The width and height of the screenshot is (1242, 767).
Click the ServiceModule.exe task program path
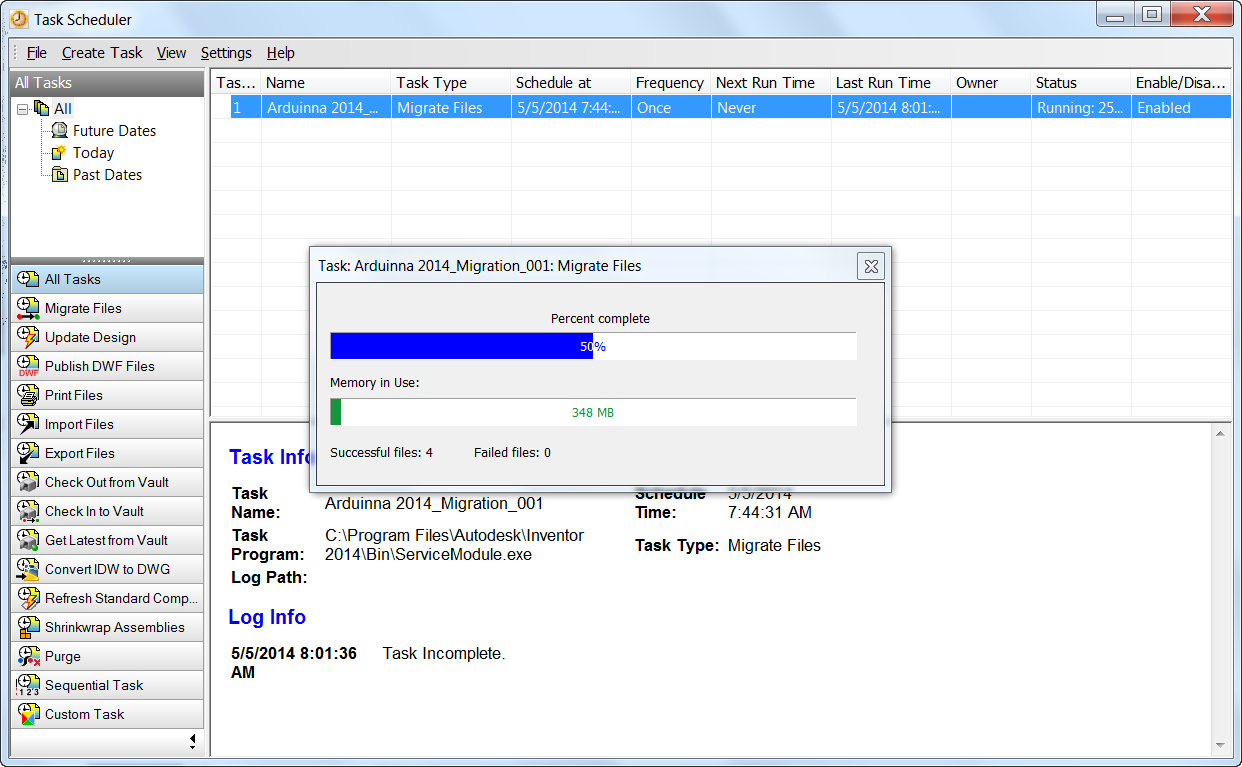click(455, 545)
